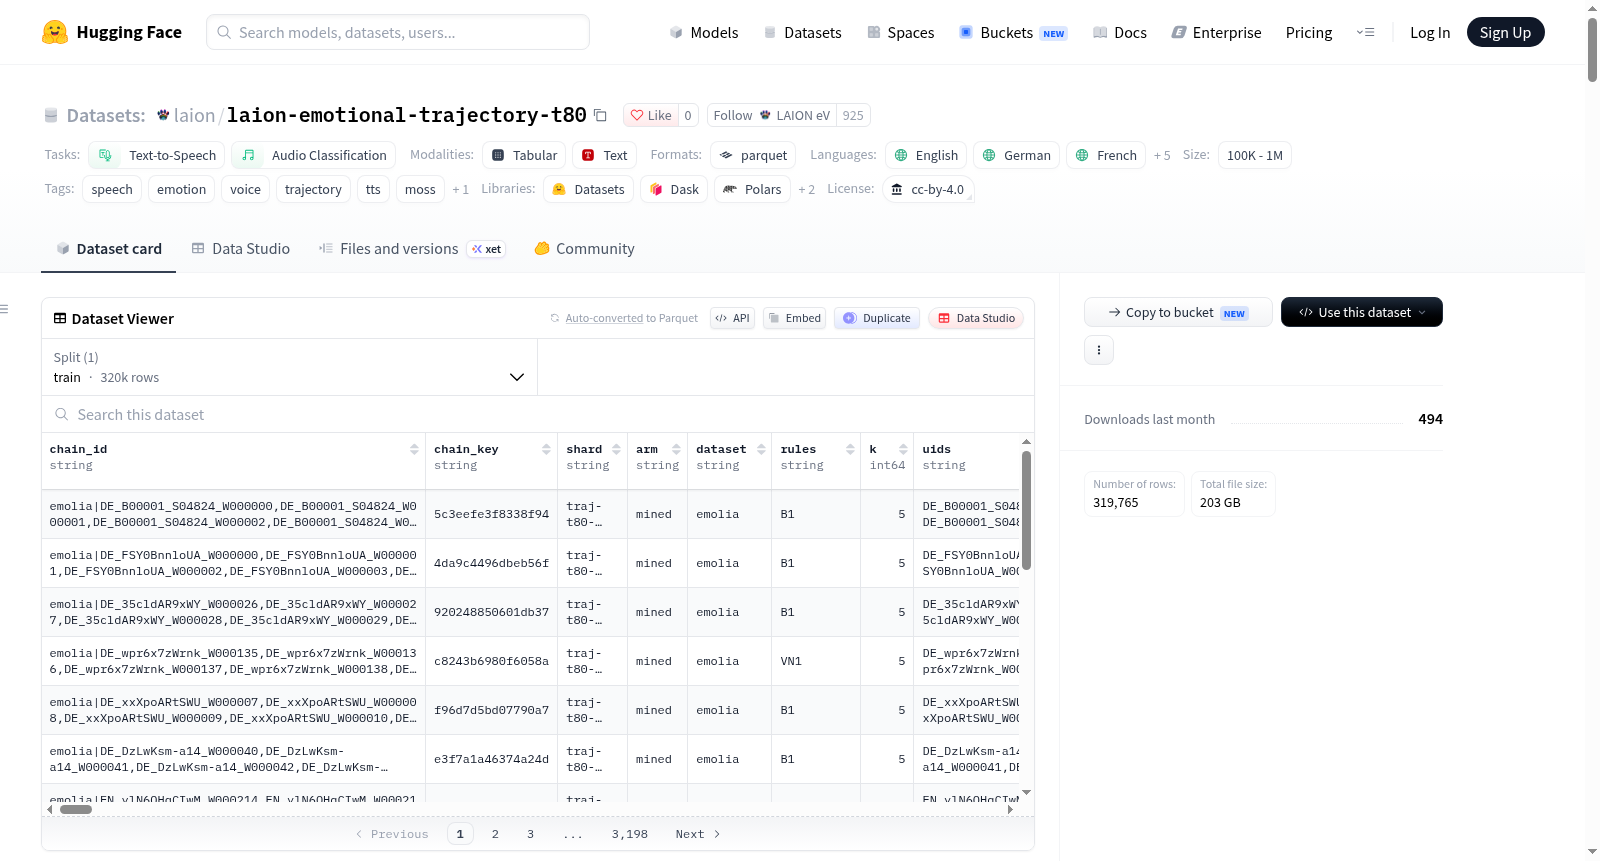The height and width of the screenshot is (861, 1600).
Task: Like this dataset
Action: tap(651, 115)
